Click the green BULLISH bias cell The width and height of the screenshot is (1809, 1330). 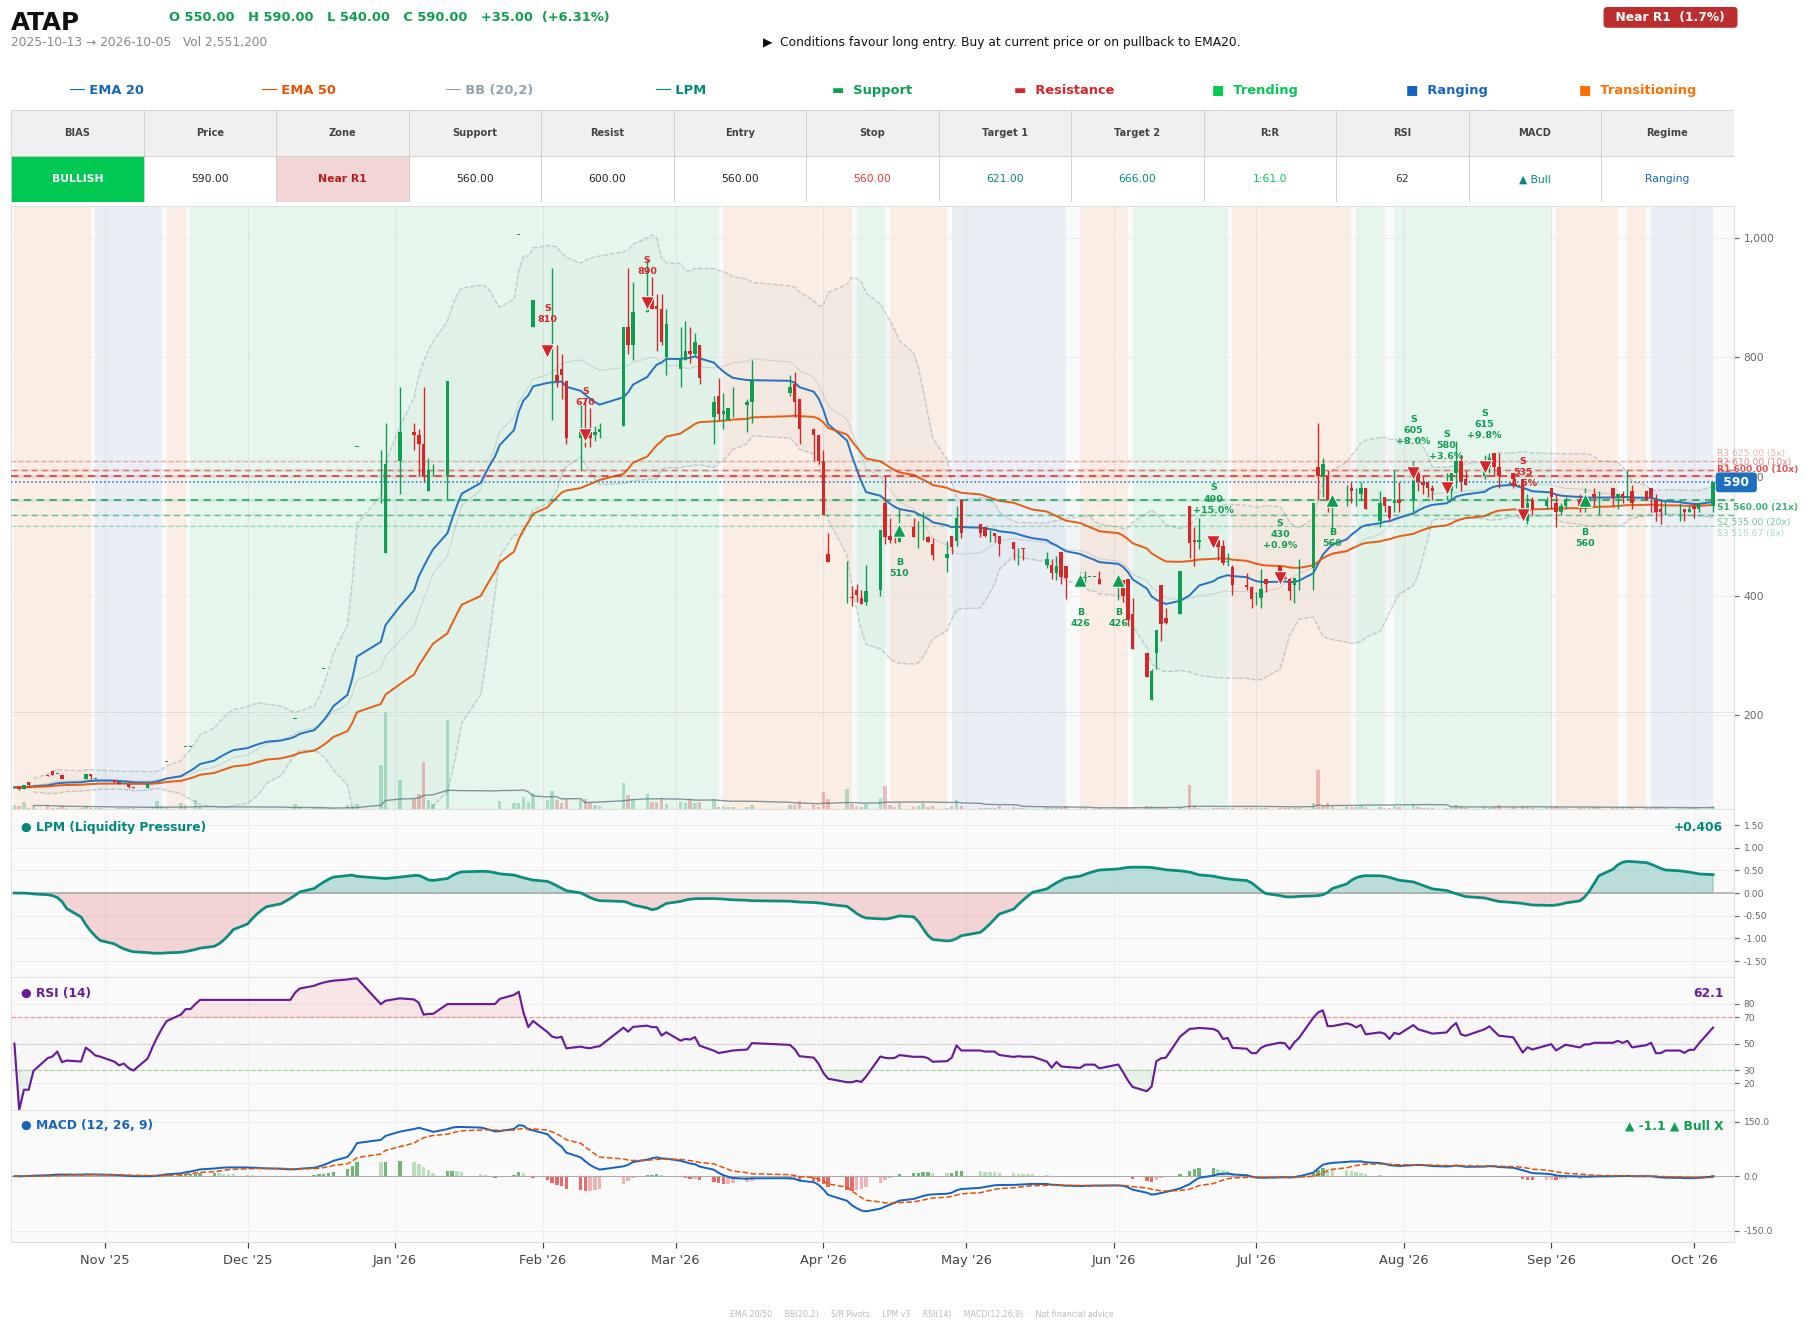[78, 179]
